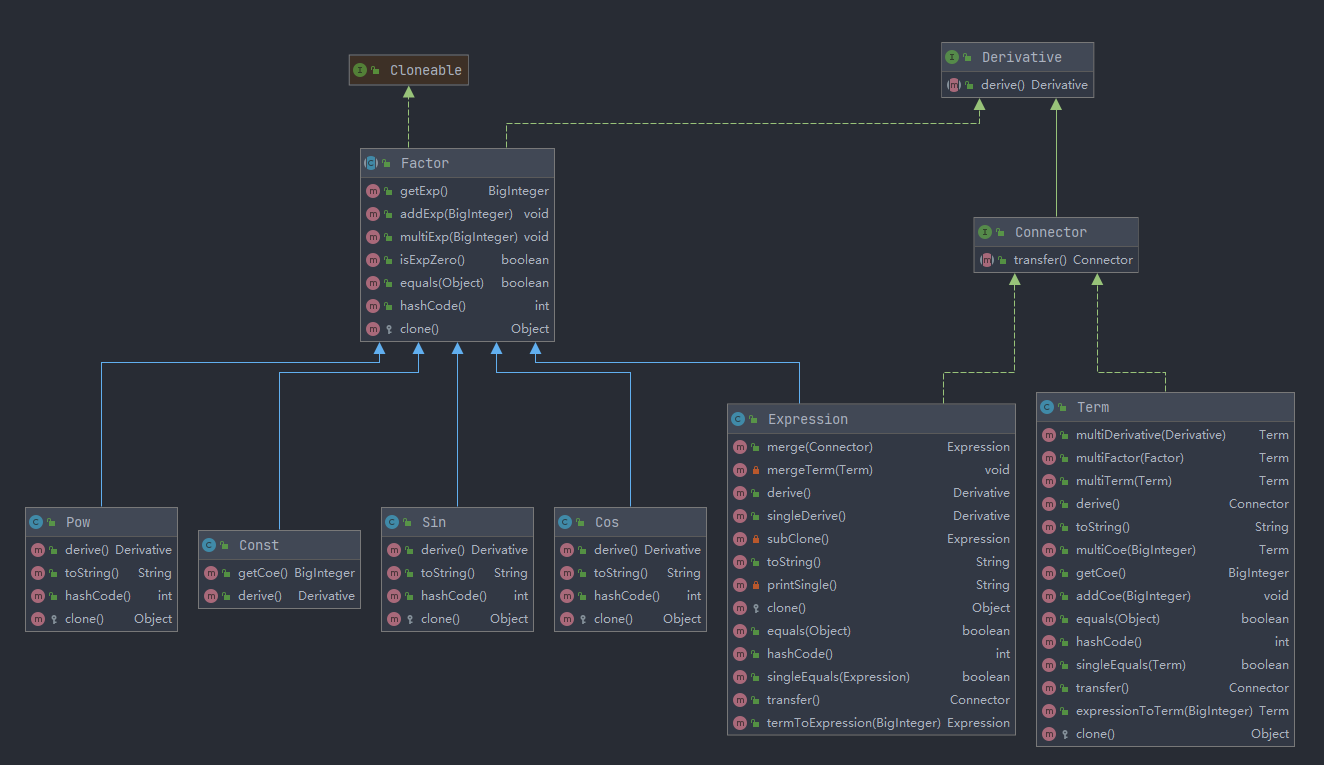Click the method icon beside getExp() in Factor
1324x765 pixels.
tap(372, 191)
